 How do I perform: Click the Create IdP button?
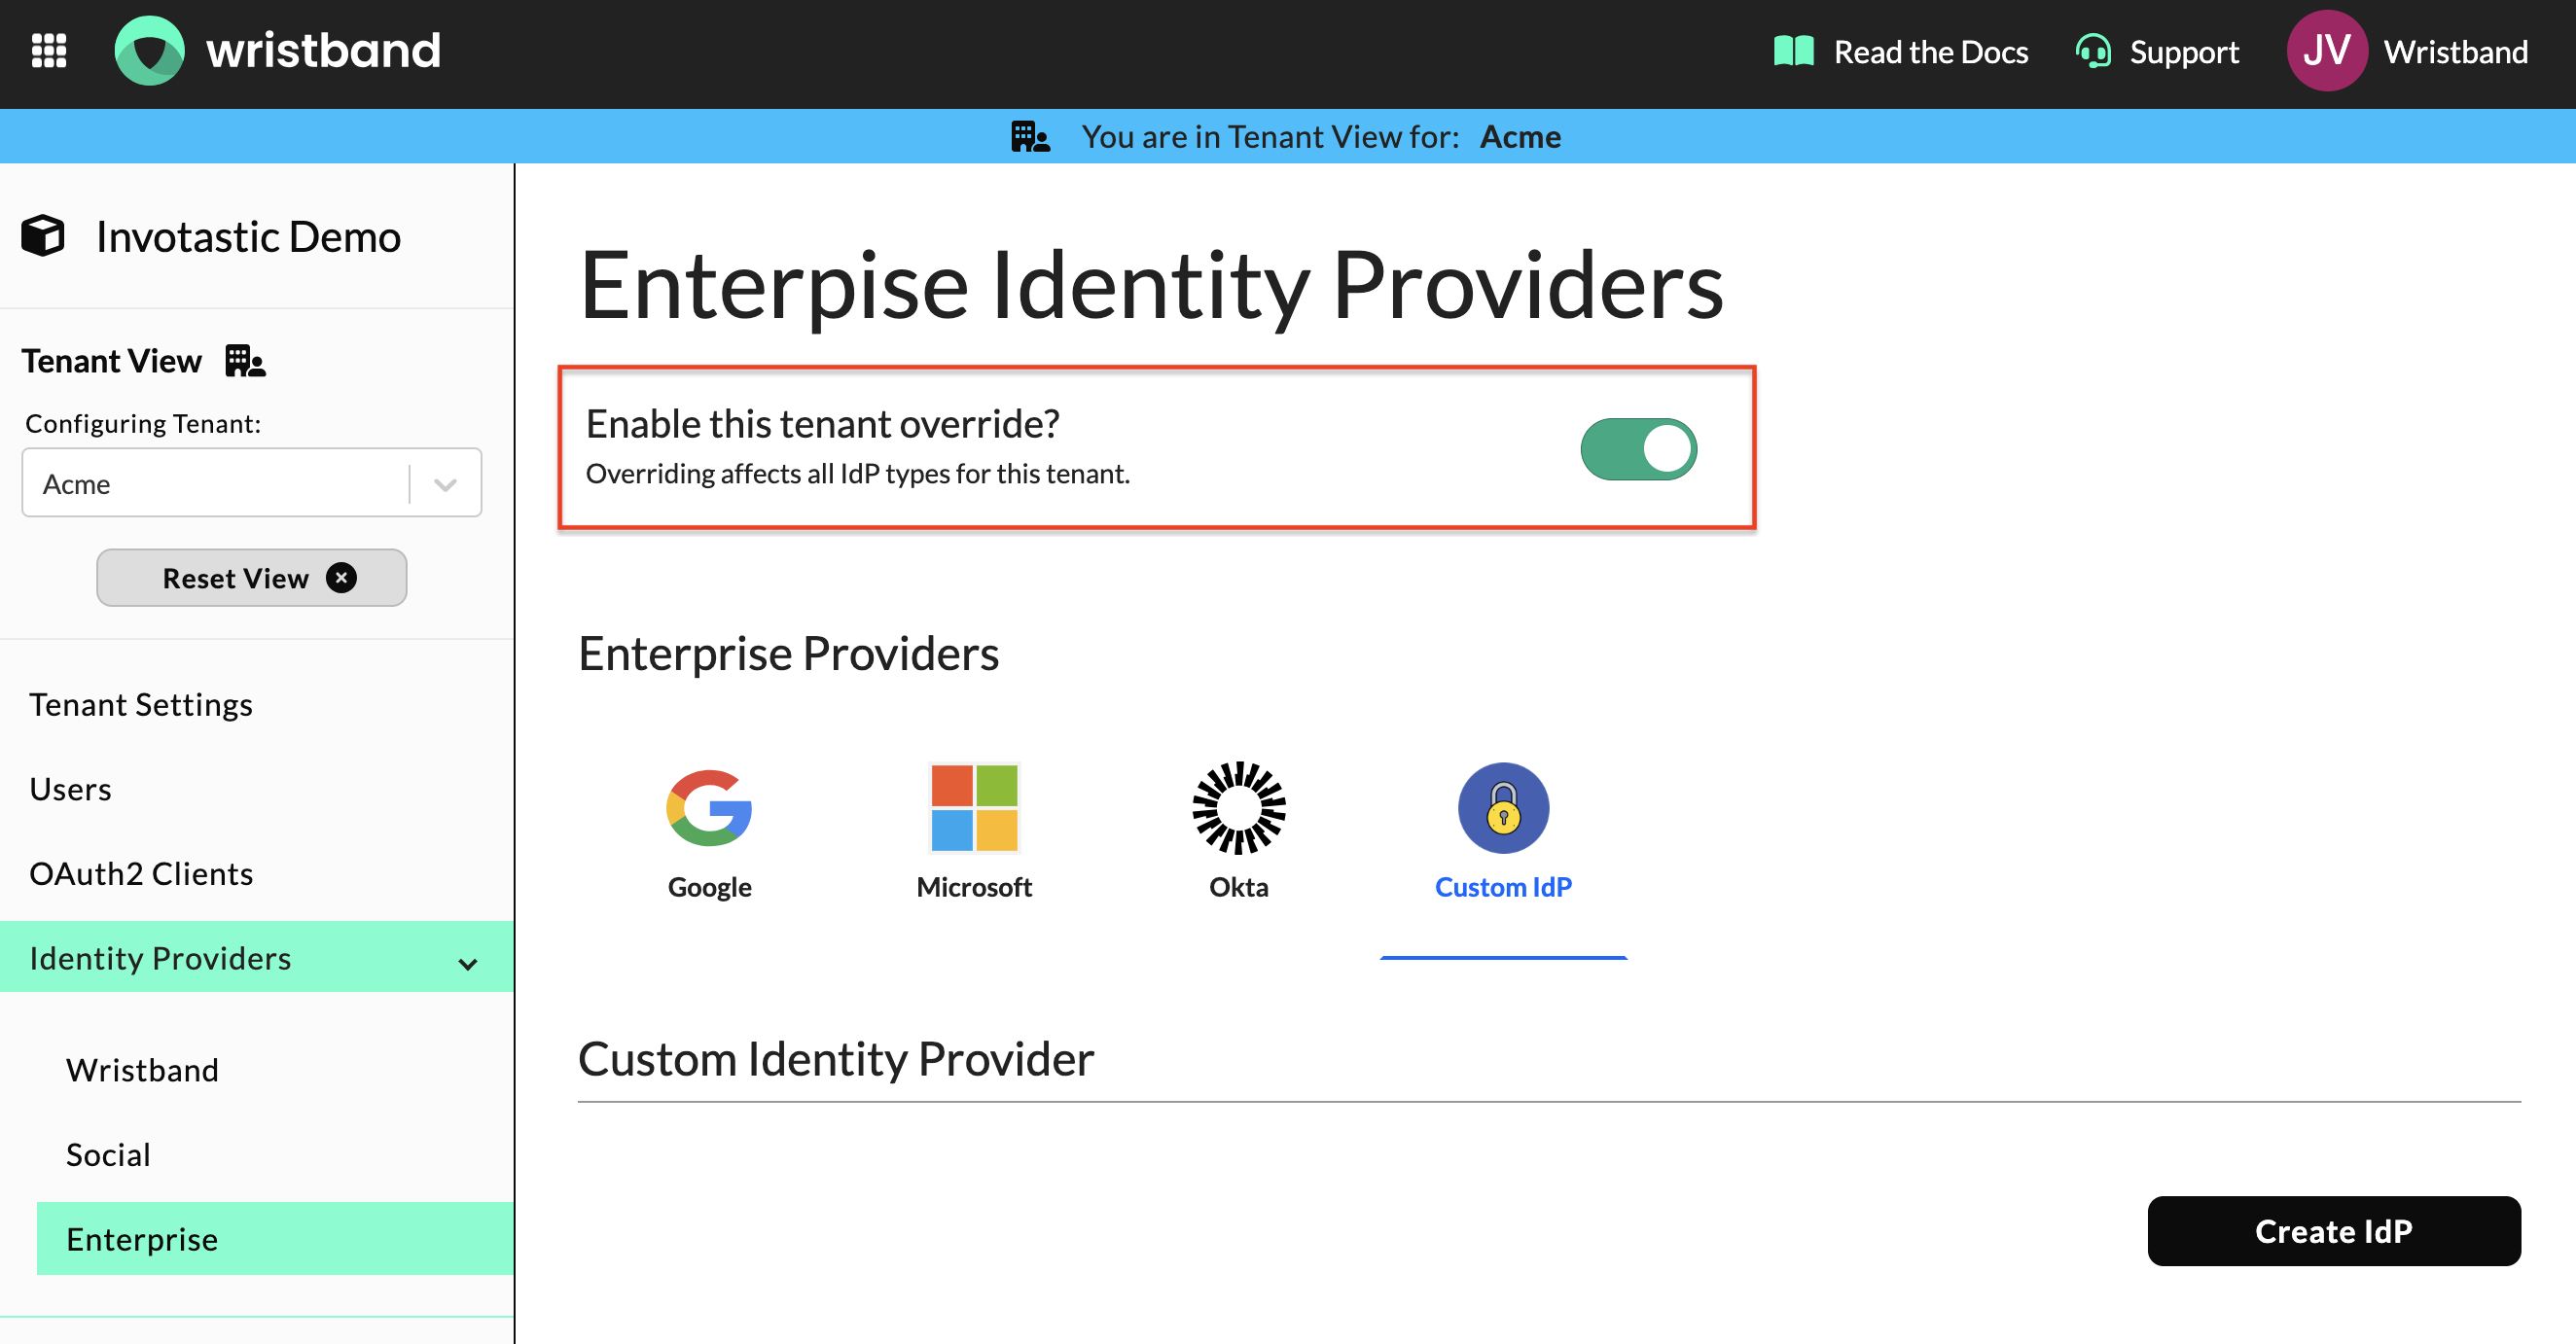(x=2333, y=1230)
